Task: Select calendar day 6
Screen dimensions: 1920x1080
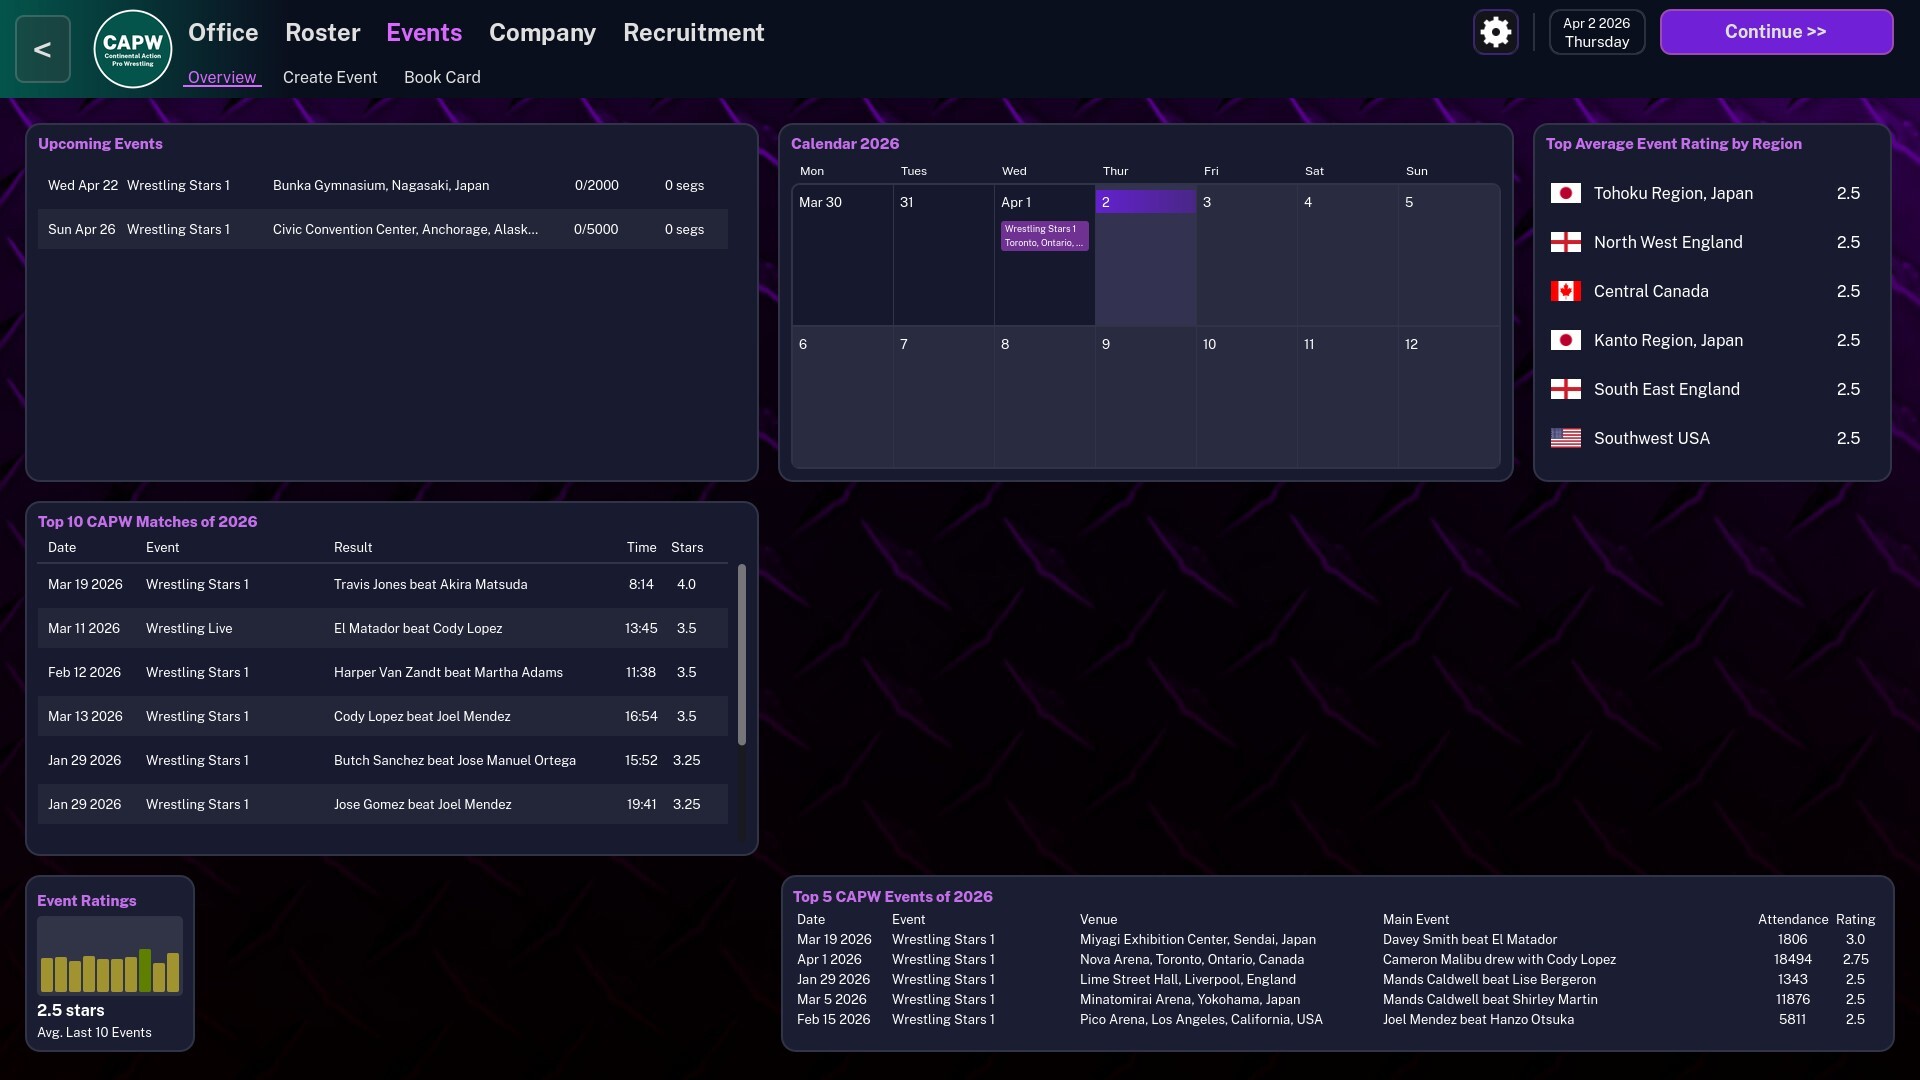Action: click(x=842, y=397)
